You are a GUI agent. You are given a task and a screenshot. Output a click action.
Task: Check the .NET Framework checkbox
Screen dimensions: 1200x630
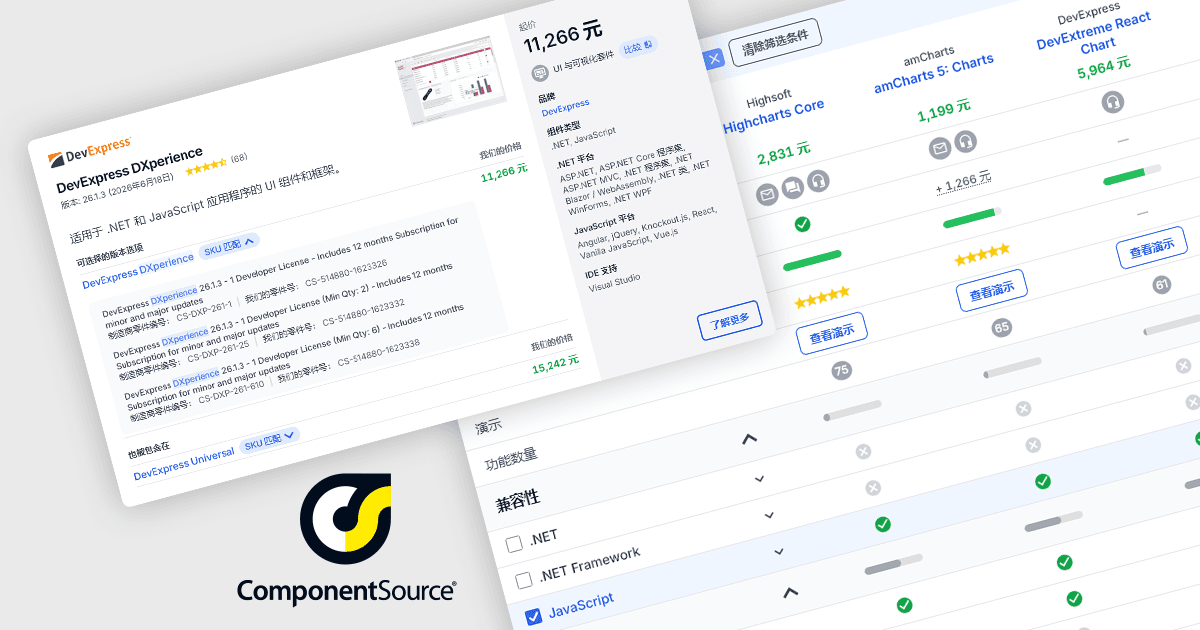coord(523,580)
